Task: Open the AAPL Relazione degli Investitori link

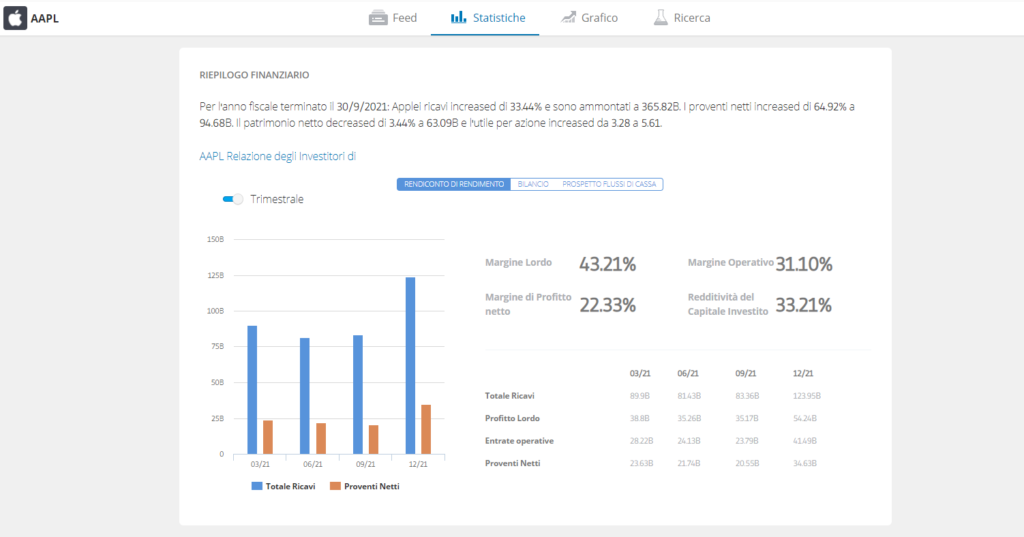Action: (278, 156)
